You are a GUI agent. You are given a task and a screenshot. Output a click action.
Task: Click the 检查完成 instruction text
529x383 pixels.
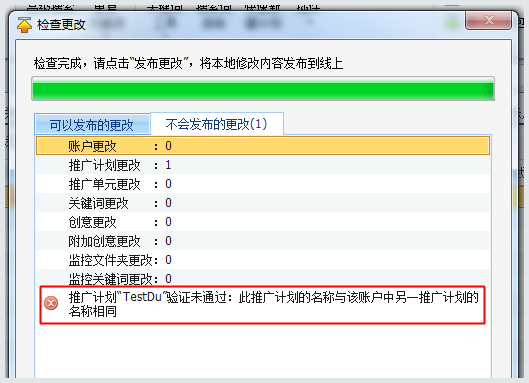pyautogui.click(x=188, y=63)
